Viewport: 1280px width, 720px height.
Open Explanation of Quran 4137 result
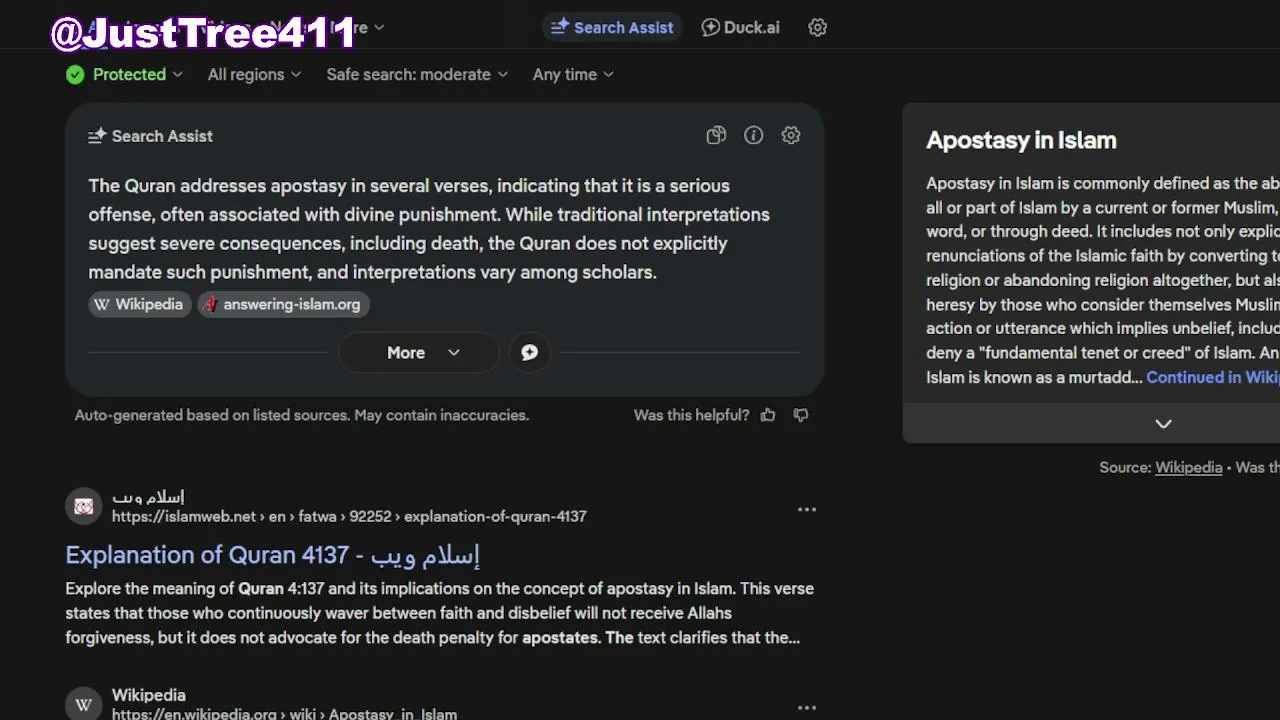point(273,555)
